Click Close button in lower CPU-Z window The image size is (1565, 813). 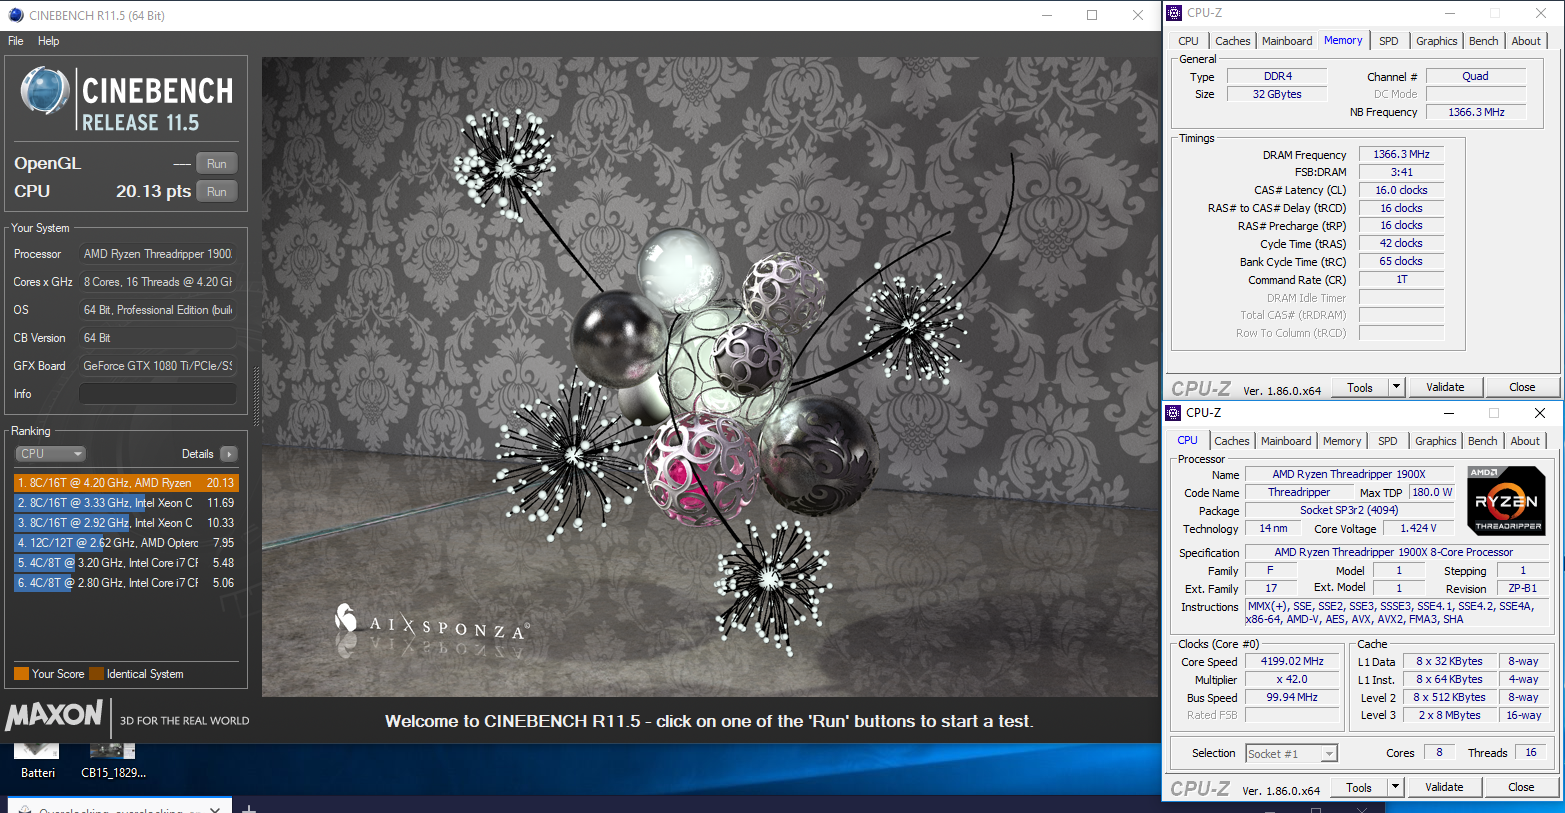(1521, 787)
